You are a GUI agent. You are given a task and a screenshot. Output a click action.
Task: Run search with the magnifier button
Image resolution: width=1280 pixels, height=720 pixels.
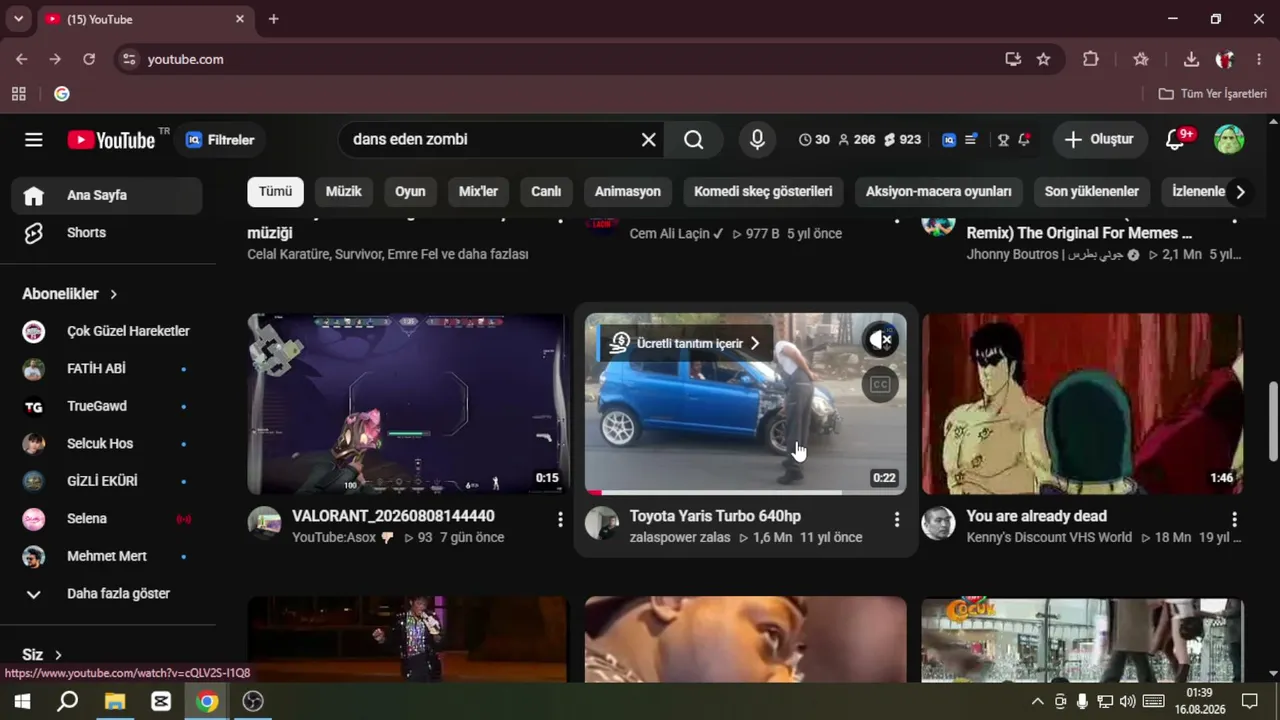694,140
